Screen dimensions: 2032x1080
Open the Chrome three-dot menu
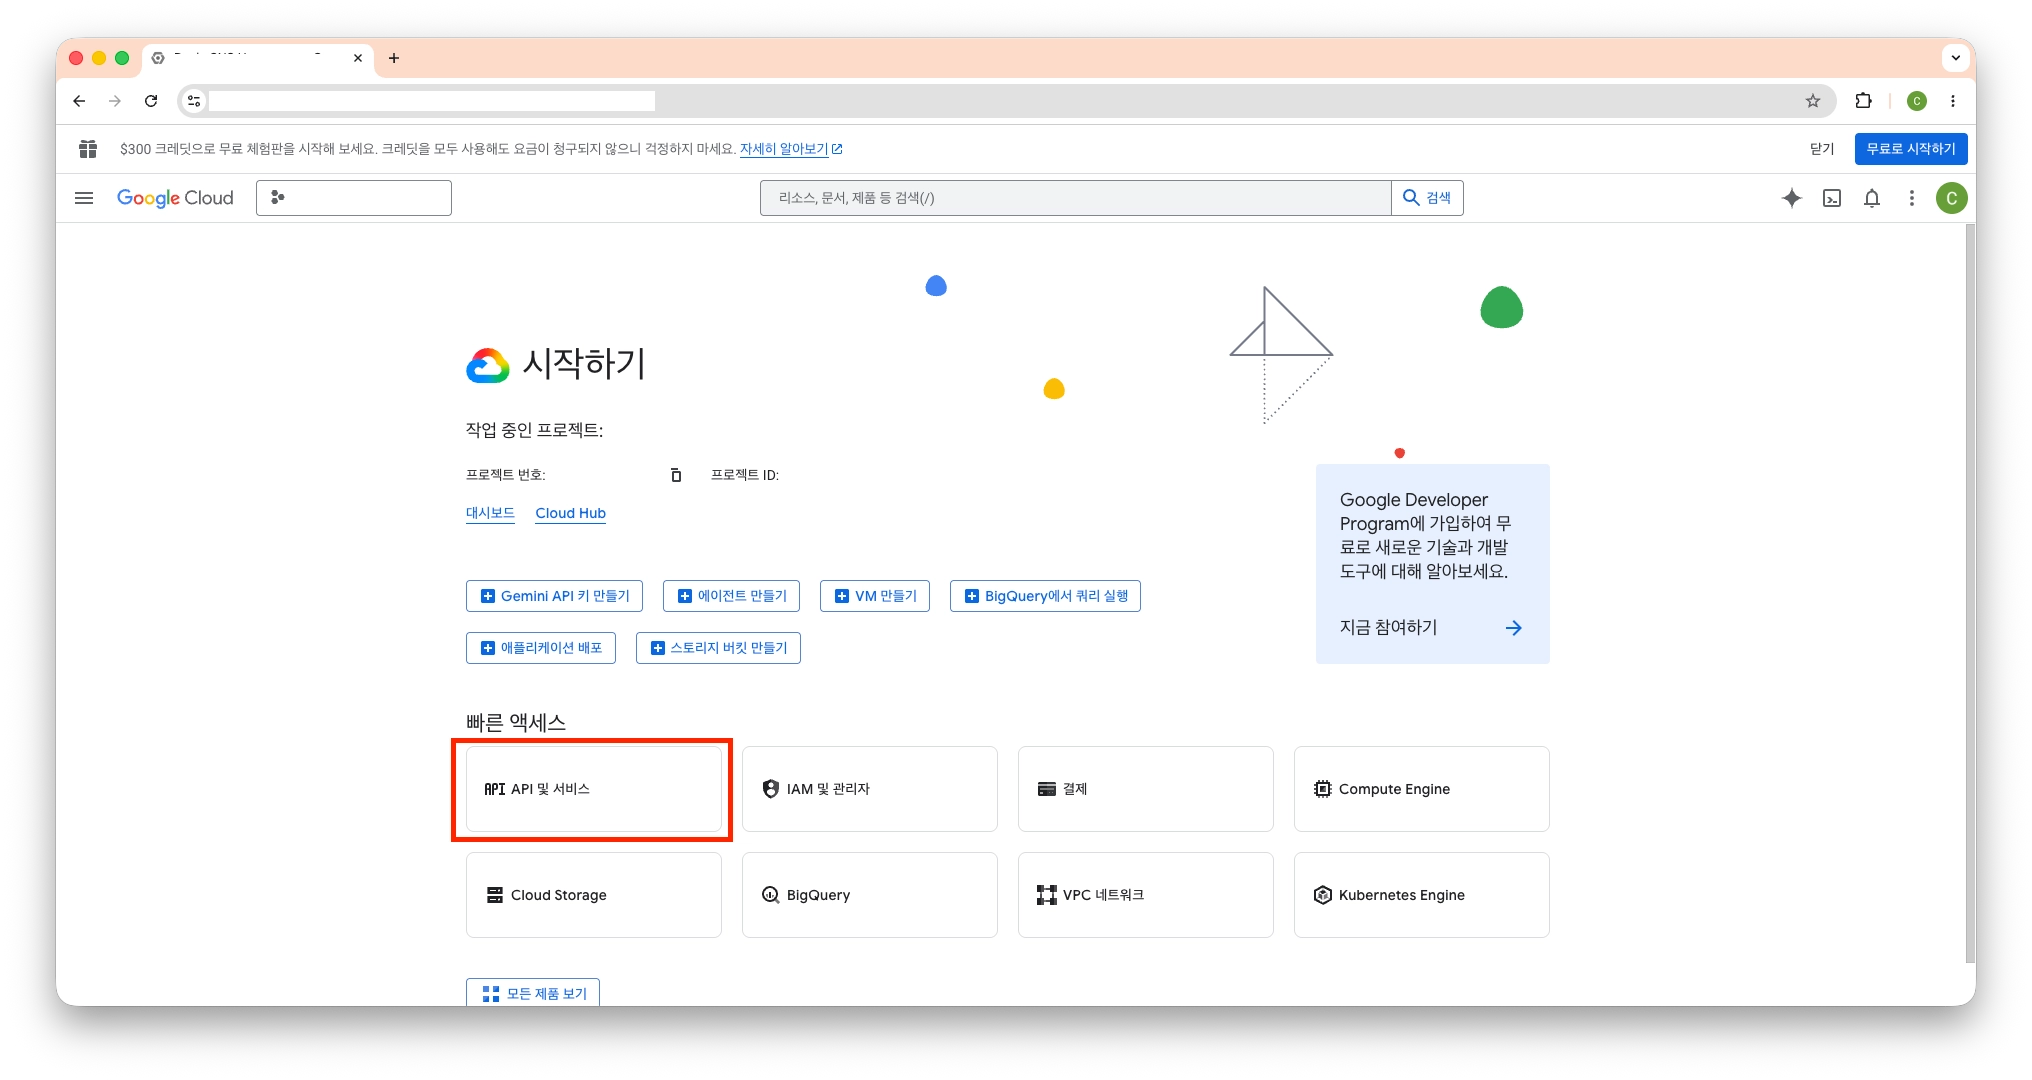coord(1952,101)
